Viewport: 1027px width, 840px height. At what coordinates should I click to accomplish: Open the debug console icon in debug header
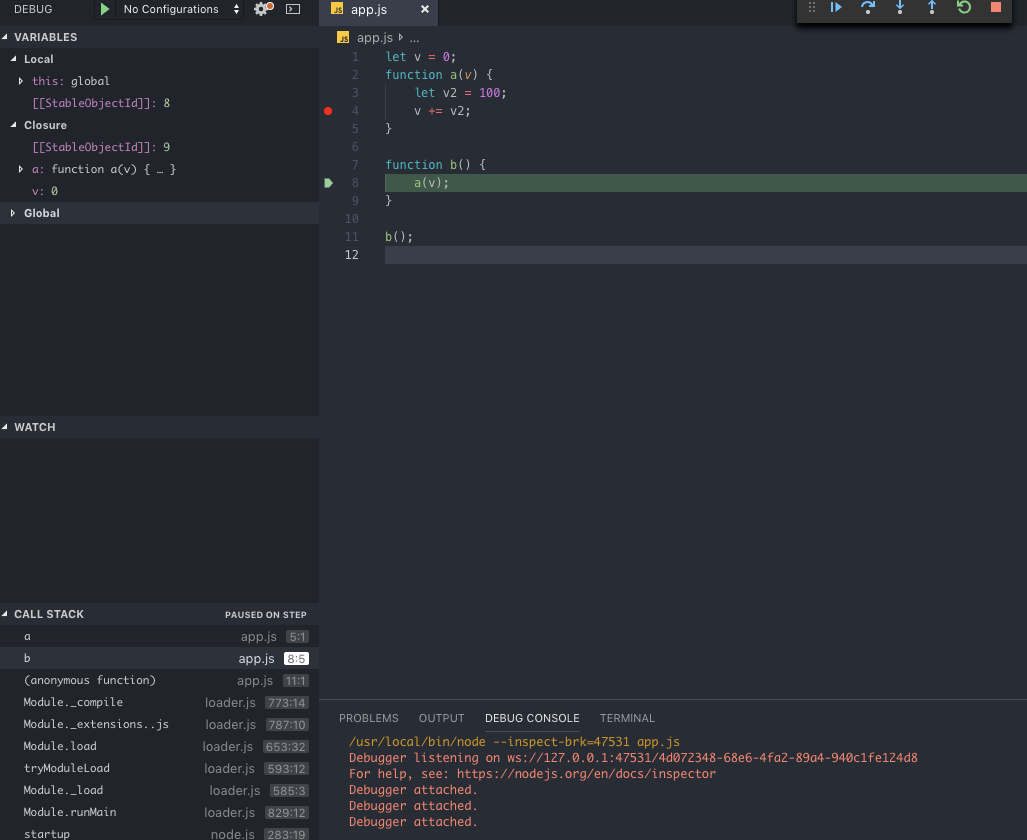point(293,9)
